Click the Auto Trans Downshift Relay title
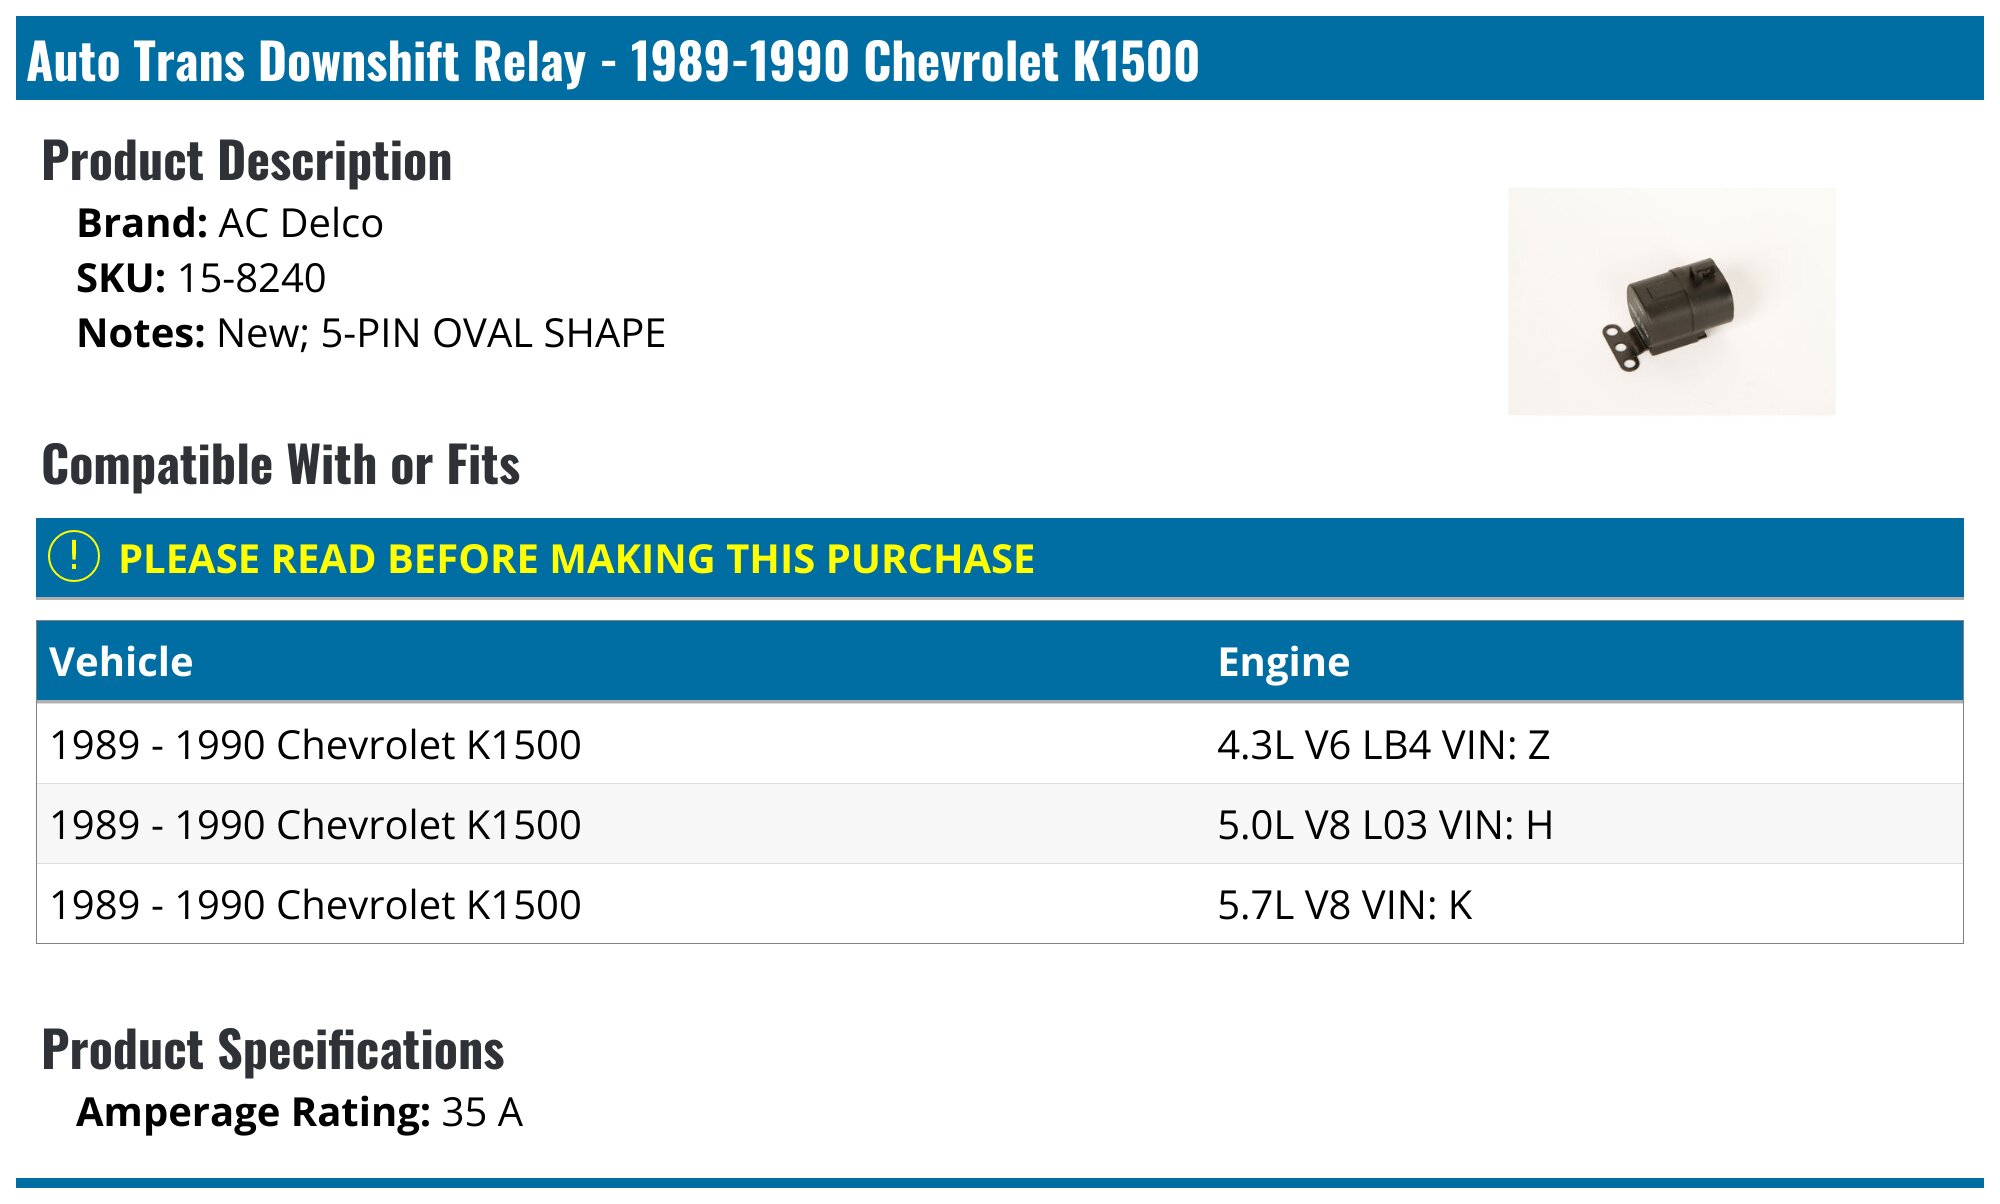 pyautogui.click(x=612, y=61)
